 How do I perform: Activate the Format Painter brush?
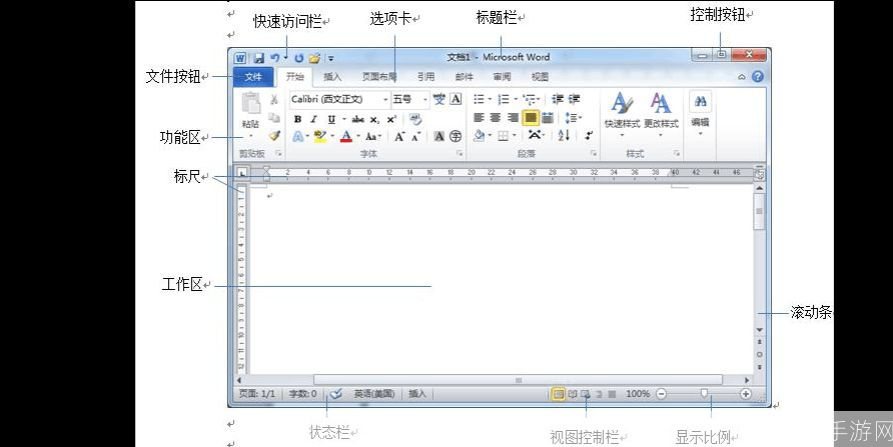click(275, 136)
